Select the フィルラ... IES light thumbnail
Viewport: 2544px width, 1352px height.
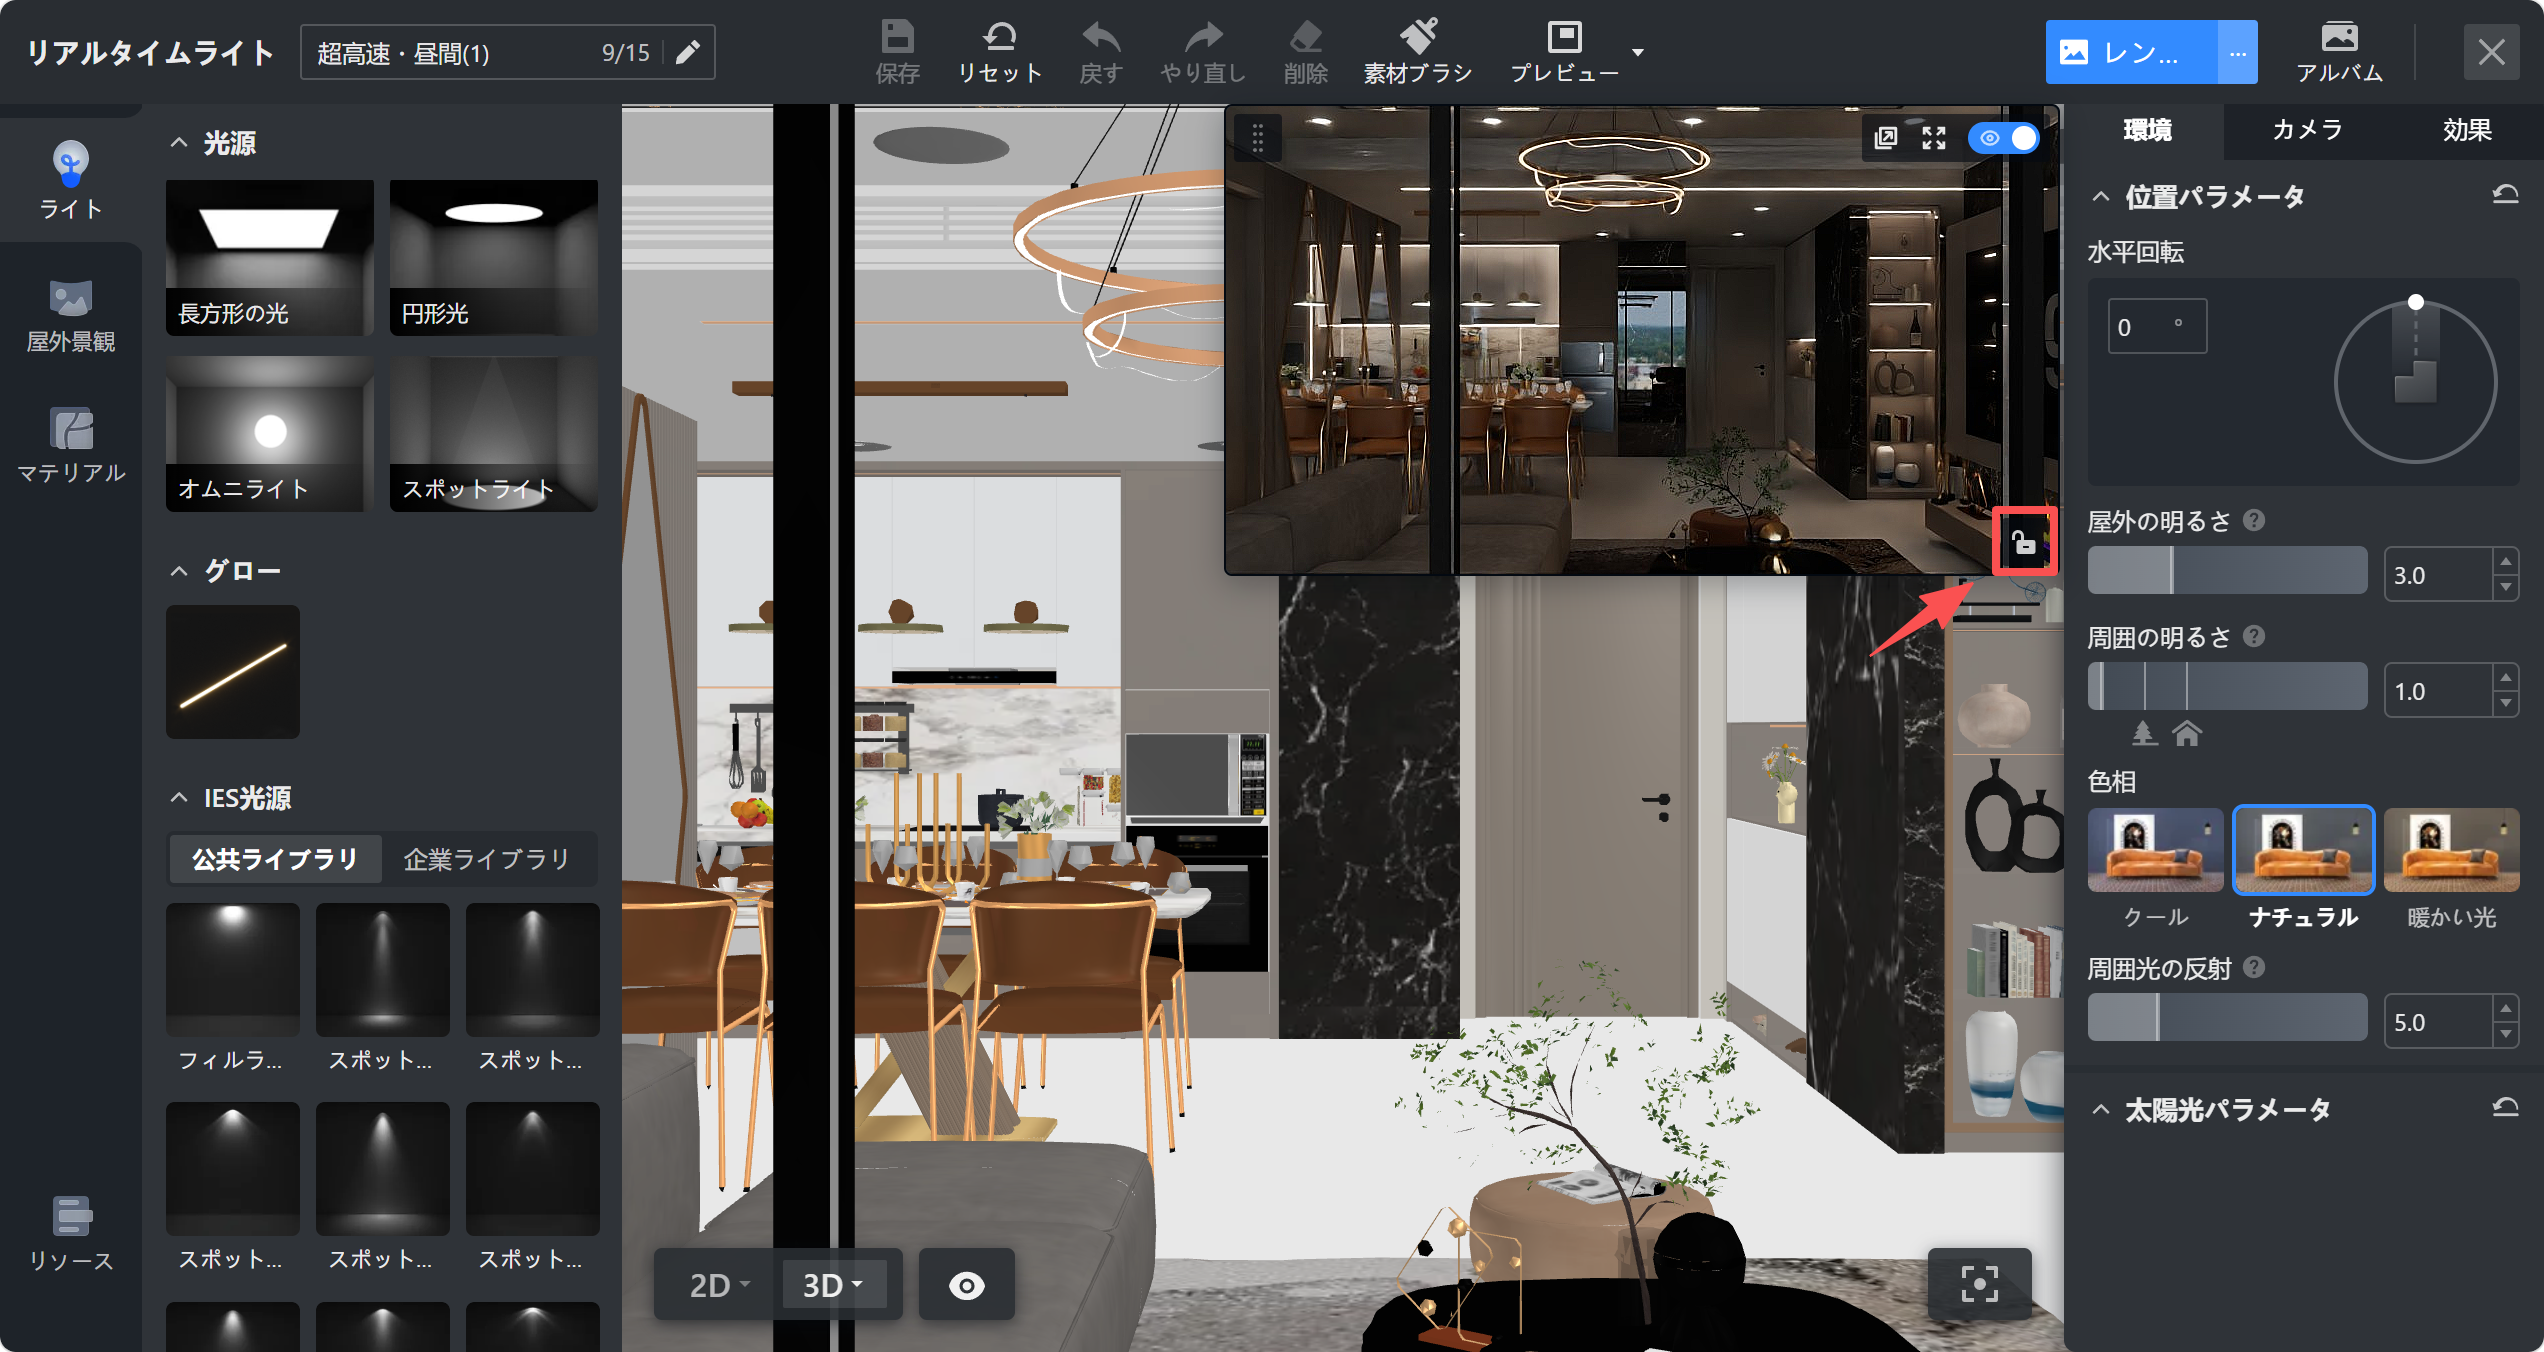[x=232, y=970]
